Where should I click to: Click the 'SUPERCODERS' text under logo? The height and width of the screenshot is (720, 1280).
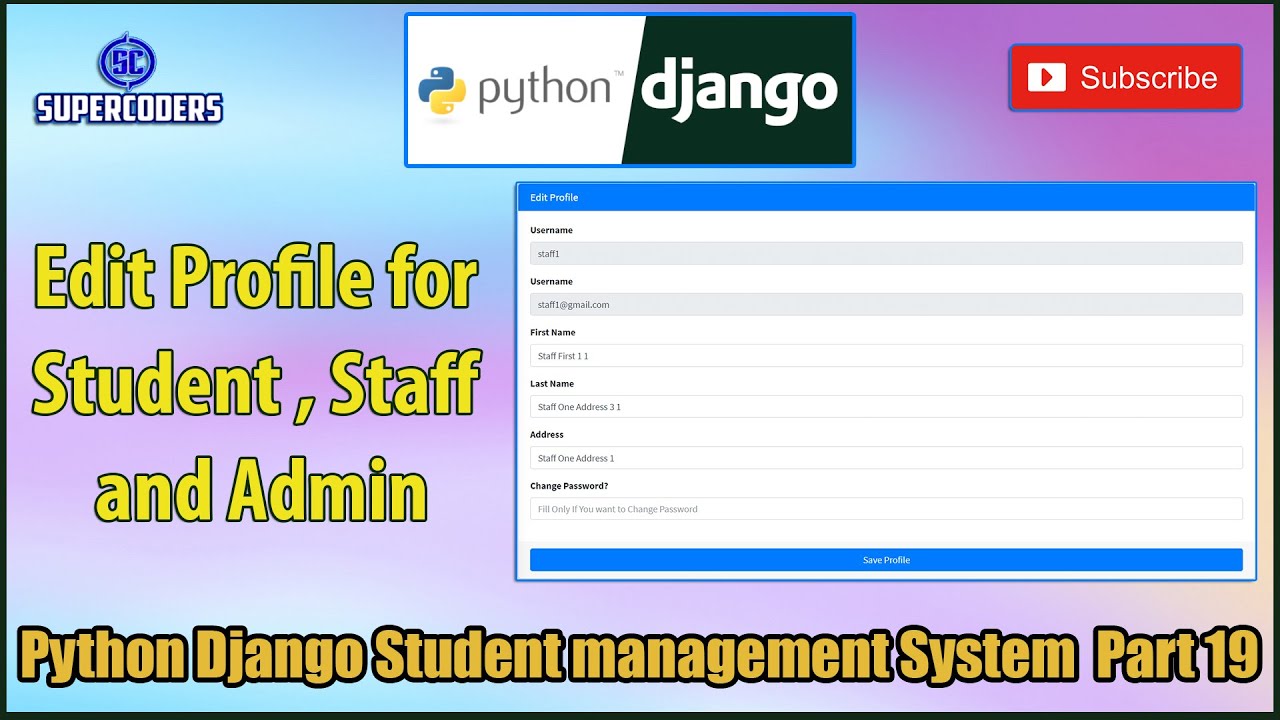[x=128, y=108]
